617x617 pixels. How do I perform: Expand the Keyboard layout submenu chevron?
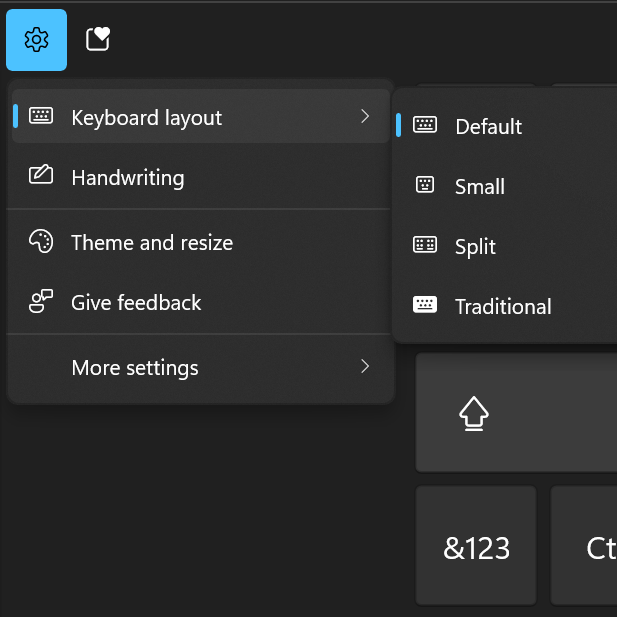point(365,116)
